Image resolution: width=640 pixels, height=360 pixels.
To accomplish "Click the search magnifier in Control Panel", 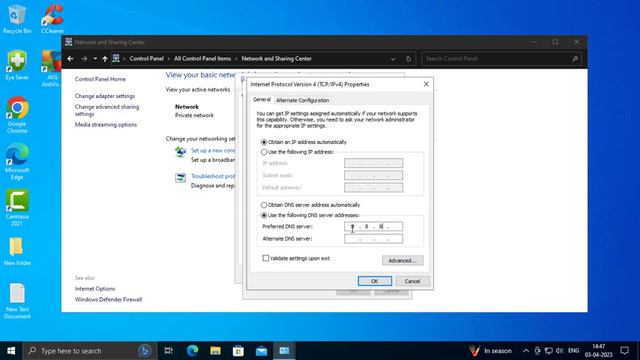I will click(x=575, y=59).
